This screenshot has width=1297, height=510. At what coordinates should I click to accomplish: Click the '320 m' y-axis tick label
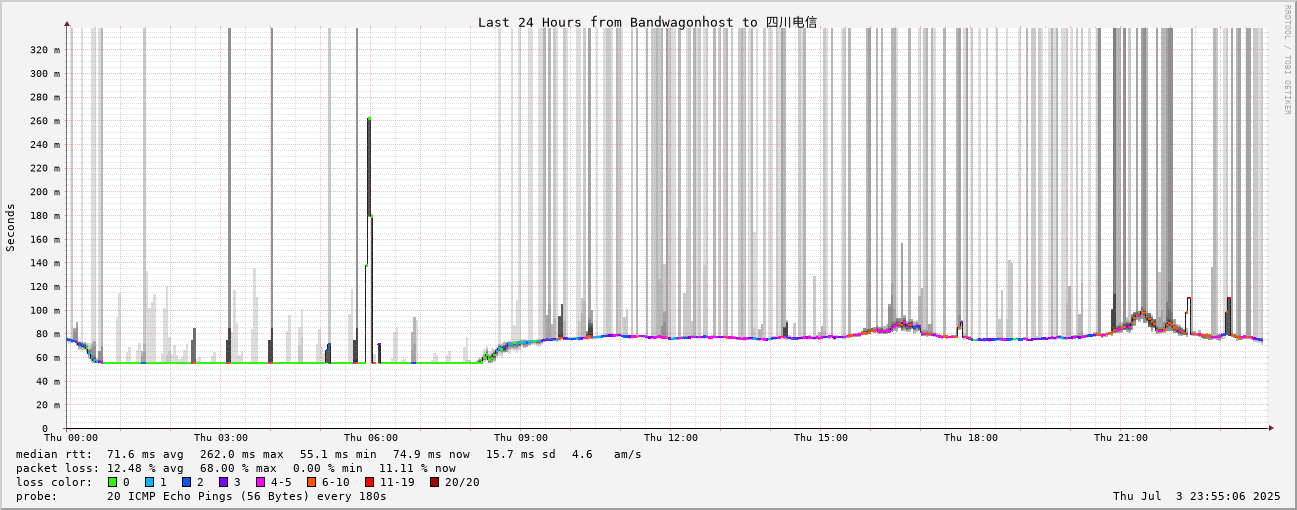(44, 50)
